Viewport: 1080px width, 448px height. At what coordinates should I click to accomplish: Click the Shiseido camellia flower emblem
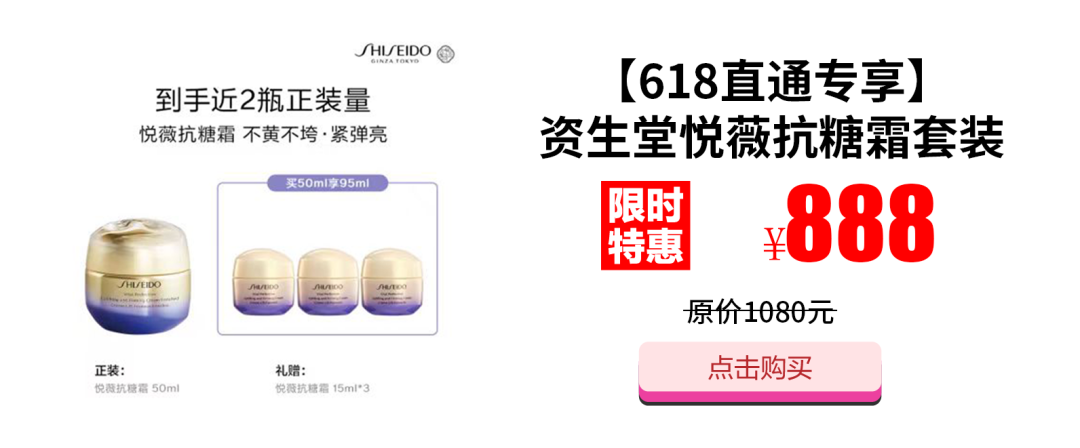tap(446, 54)
